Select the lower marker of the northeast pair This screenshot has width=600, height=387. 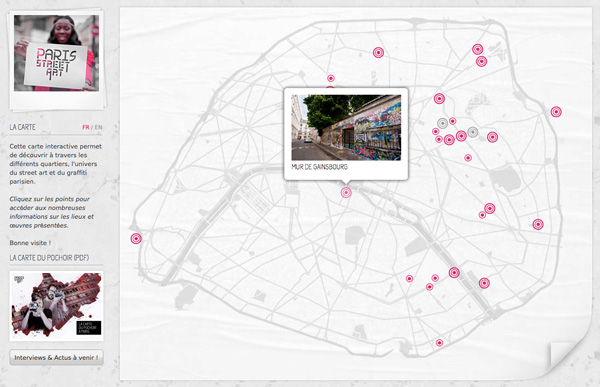(481, 61)
